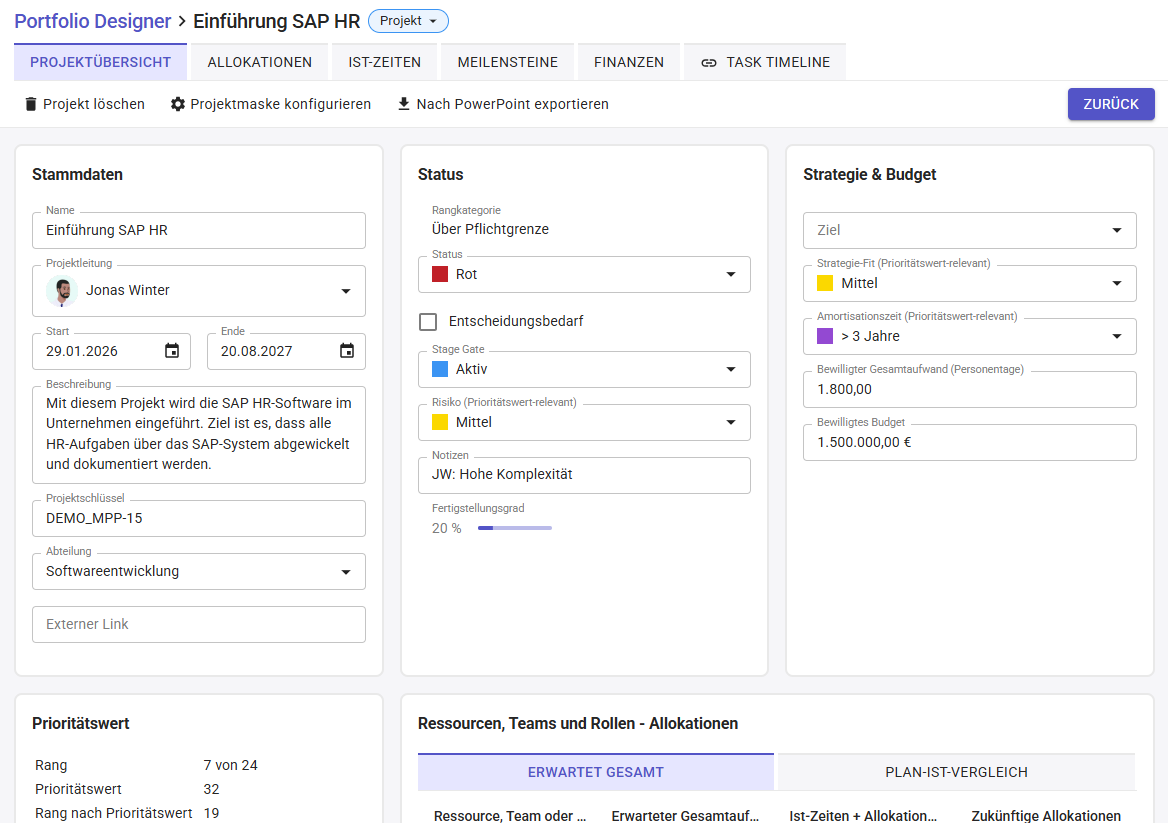1168x823 pixels.
Task: Click the Notizen field
Action: point(584,475)
